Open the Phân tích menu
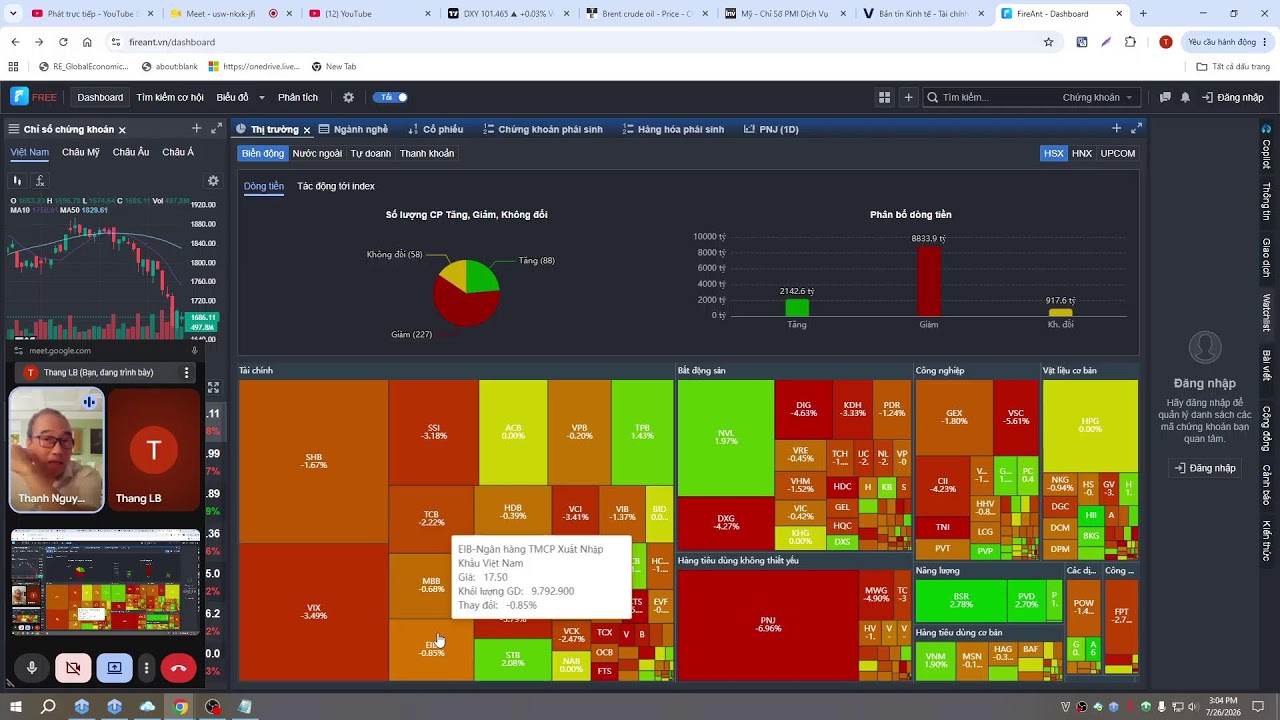Screen dimensions: 1280x720 [x=298, y=97]
